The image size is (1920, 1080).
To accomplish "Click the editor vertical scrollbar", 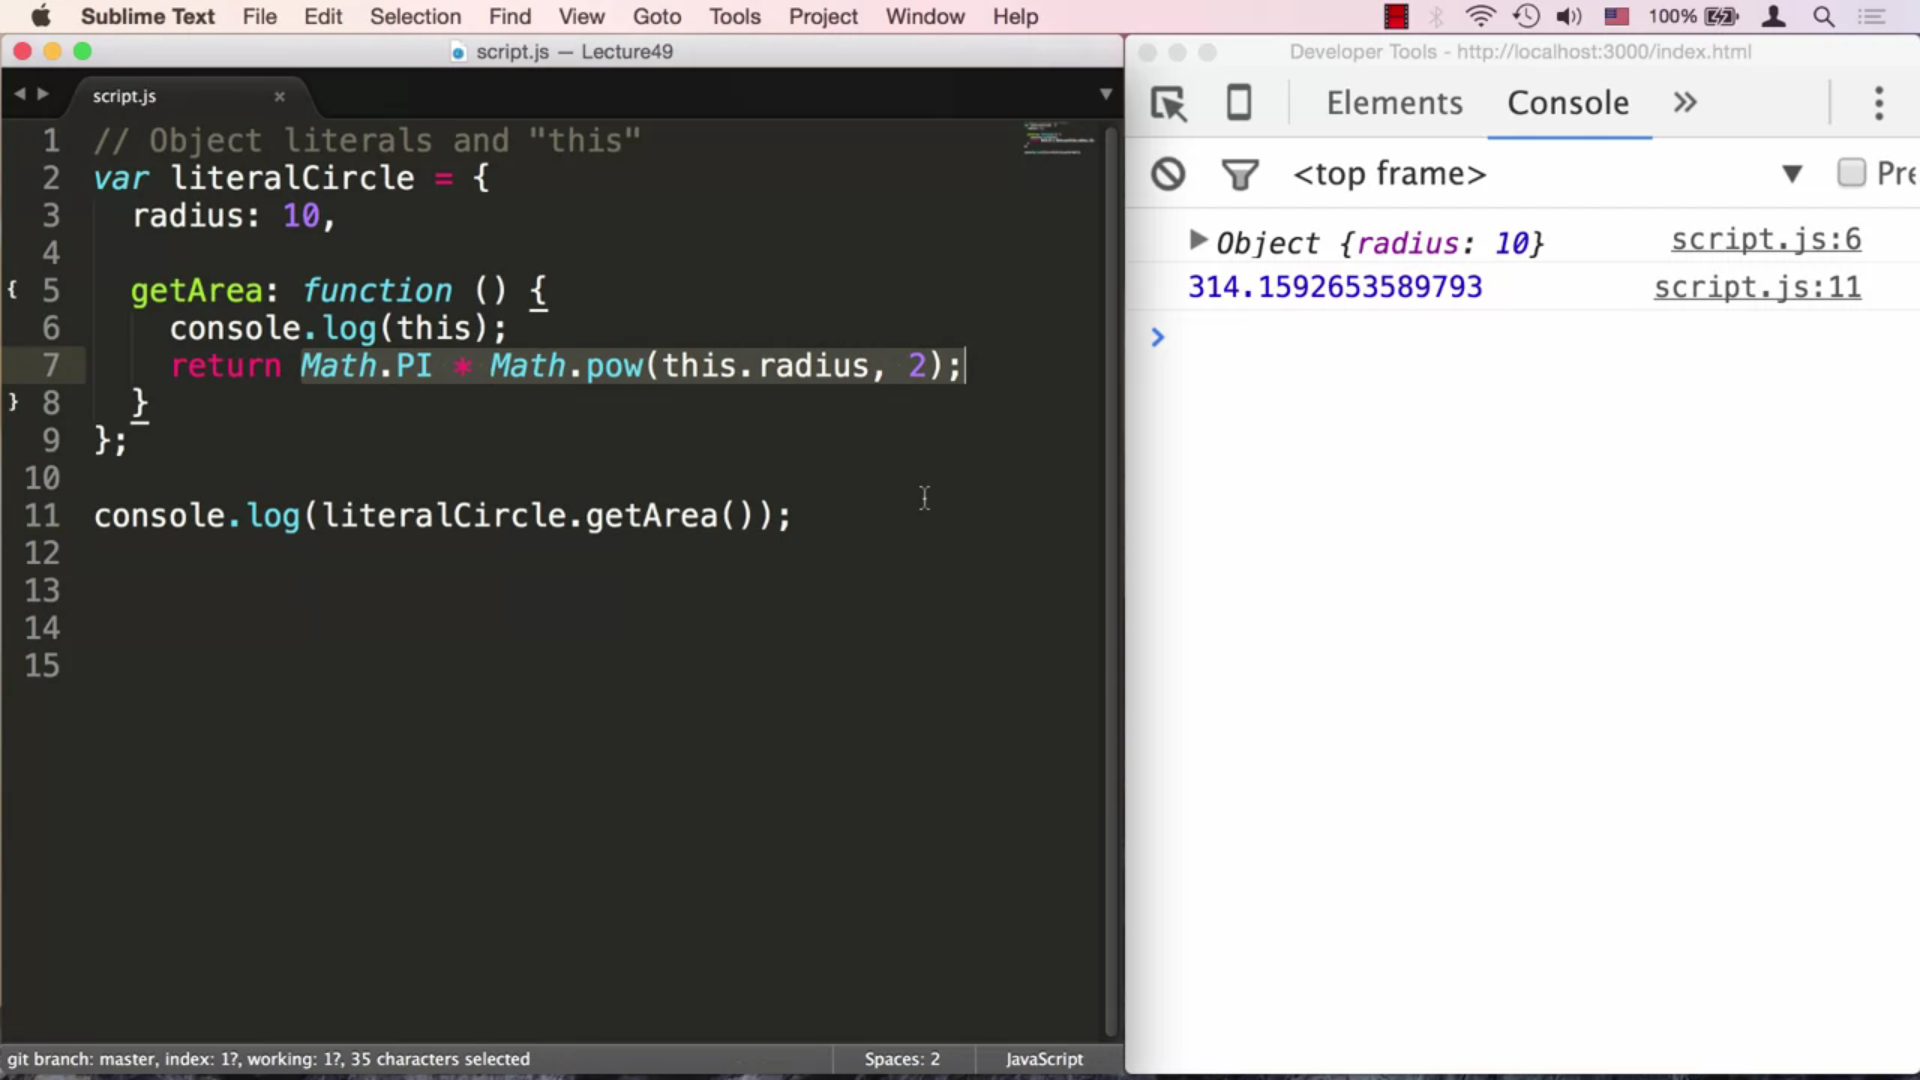I will click(1110, 580).
